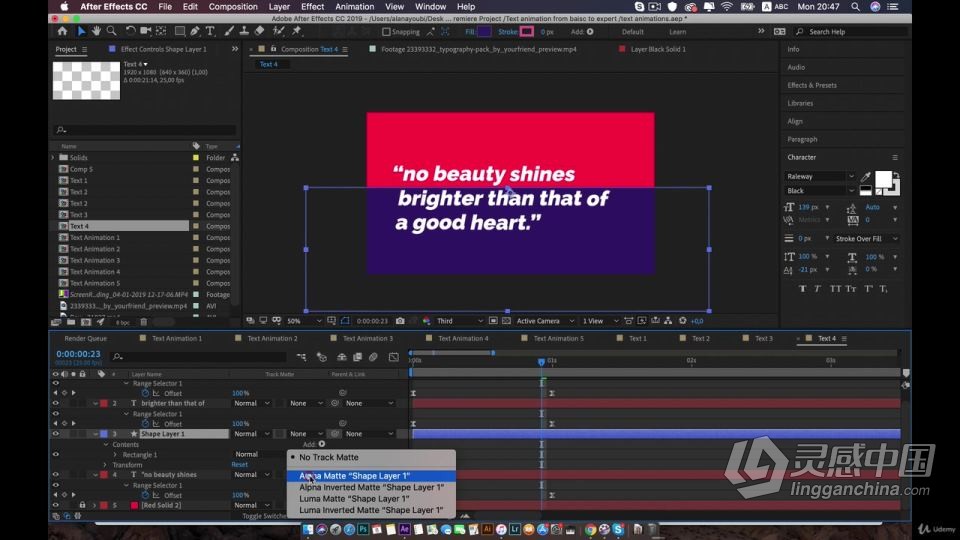Click the snapshot camera icon in viewer
The height and width of the screenshot is (540, 960).
click(400, 321)
